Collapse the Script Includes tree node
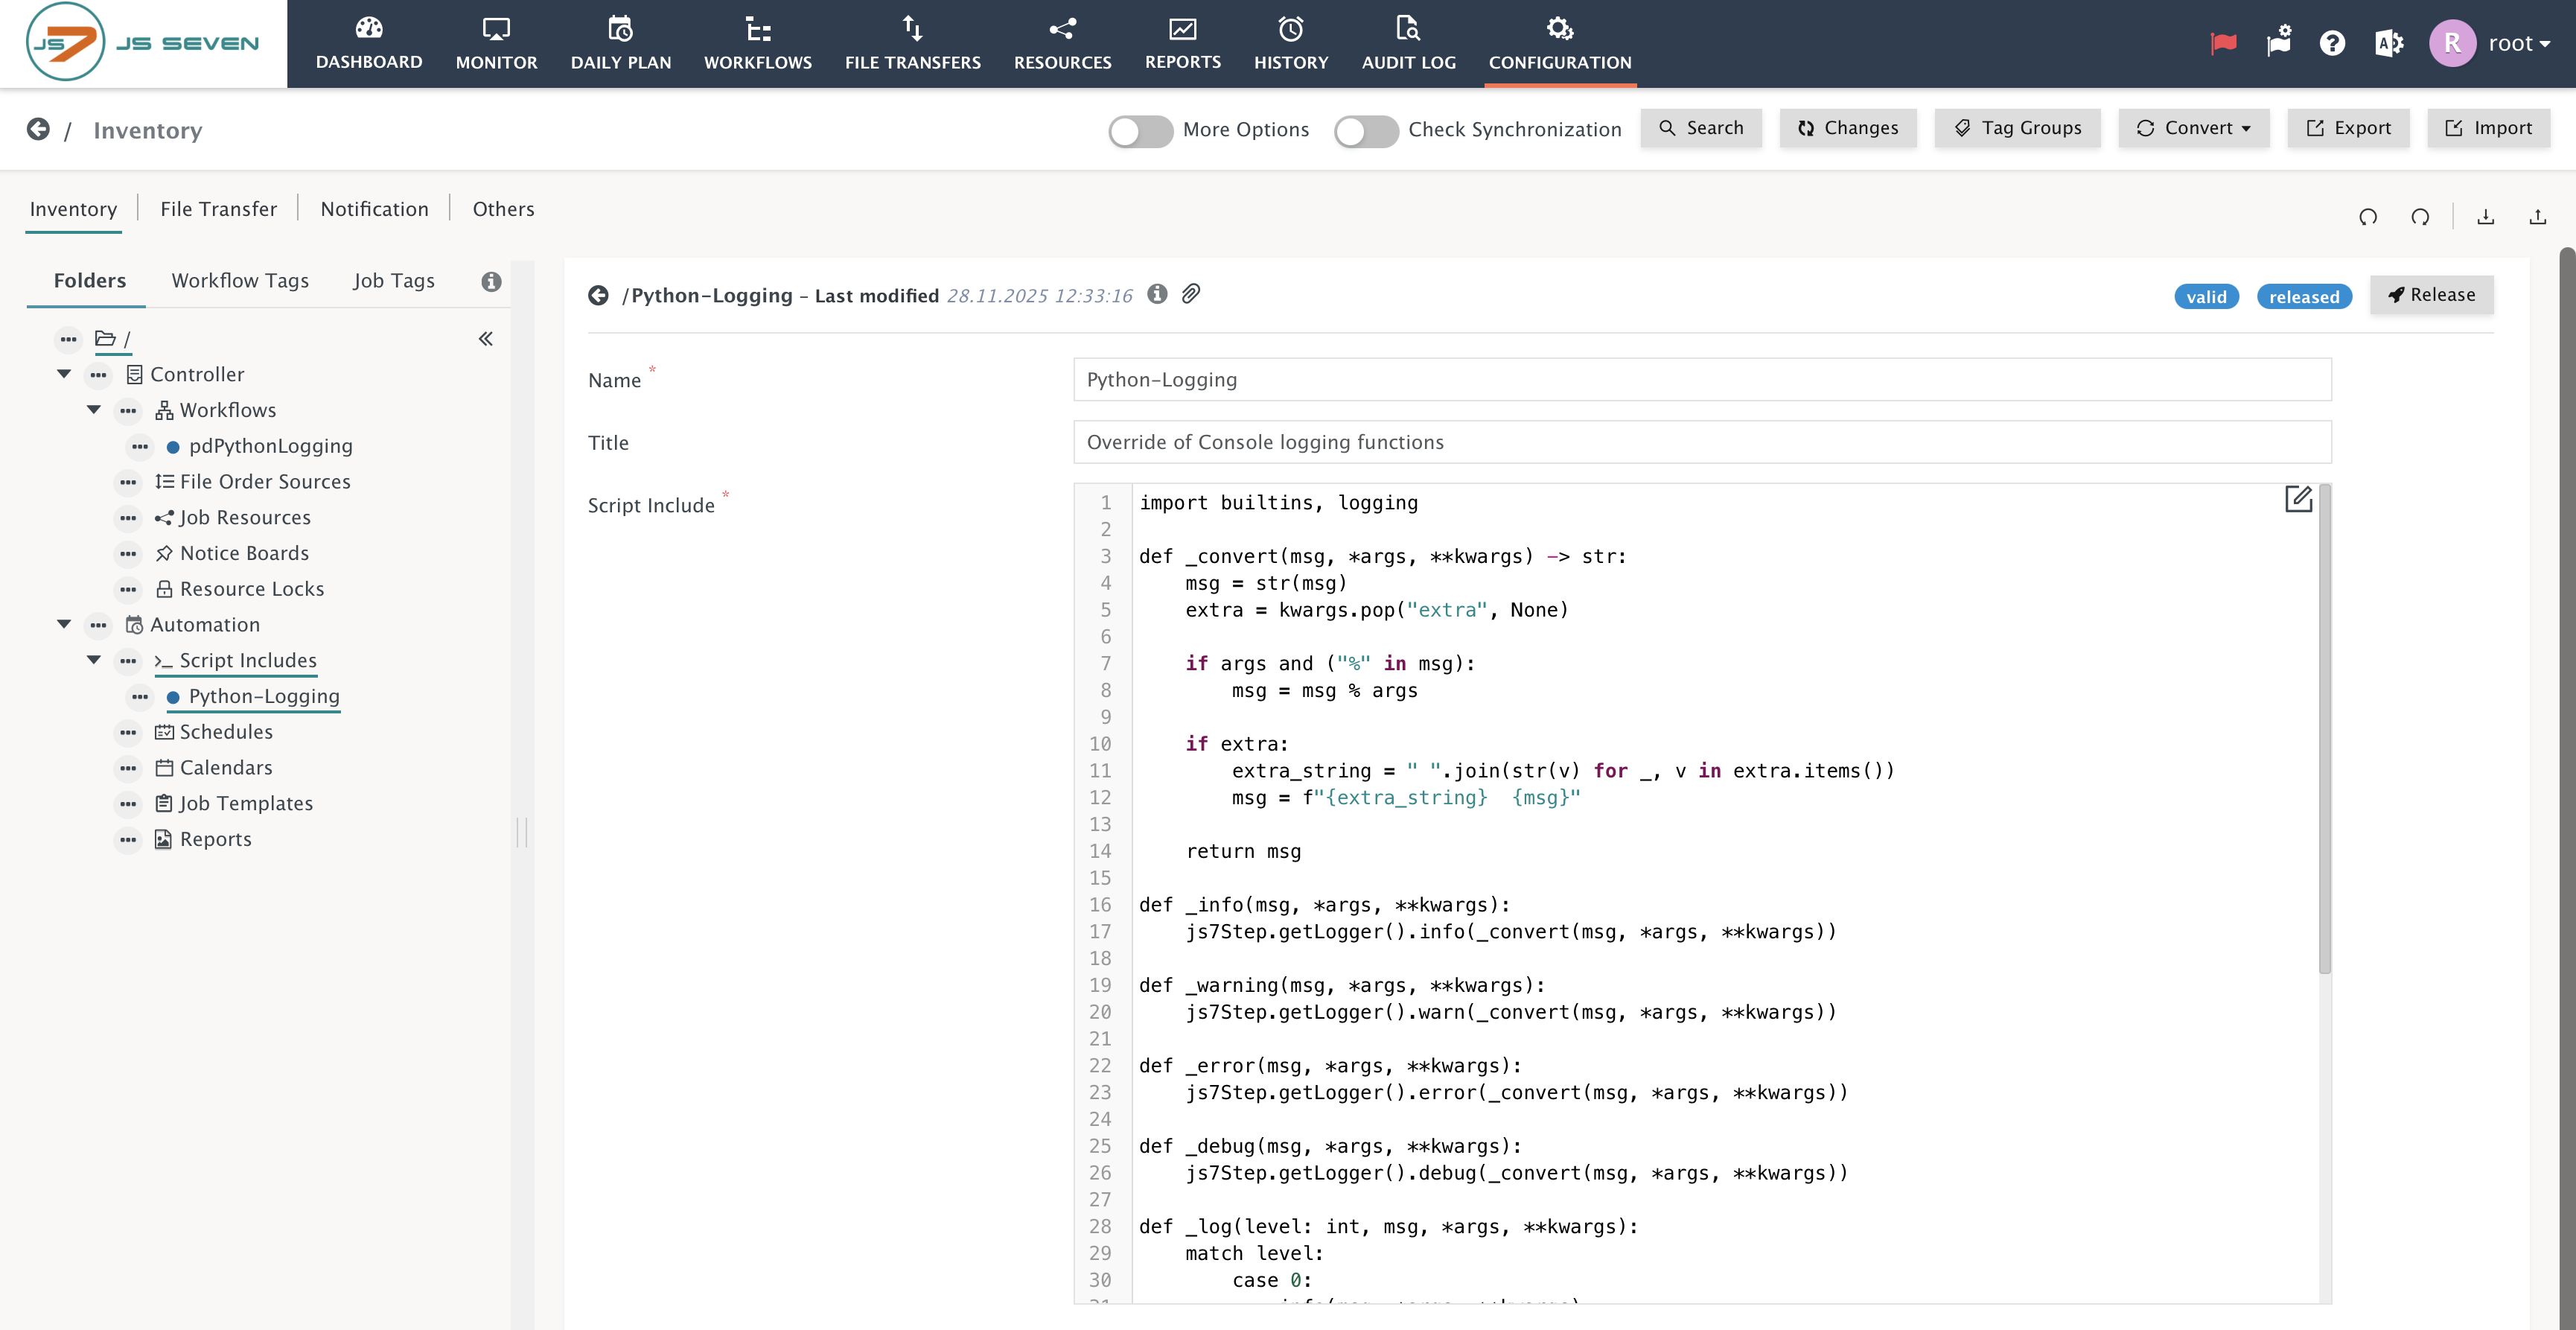This screenshot has height=1330, width=2576. pyautogui.click(x=94, y=660)
